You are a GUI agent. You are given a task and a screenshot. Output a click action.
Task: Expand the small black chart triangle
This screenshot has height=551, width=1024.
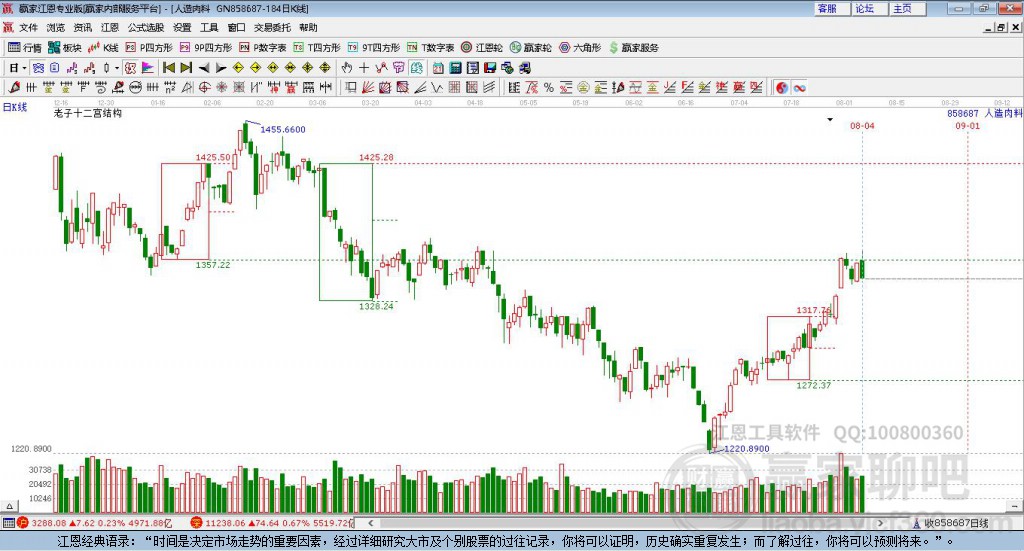pos(830,119)
